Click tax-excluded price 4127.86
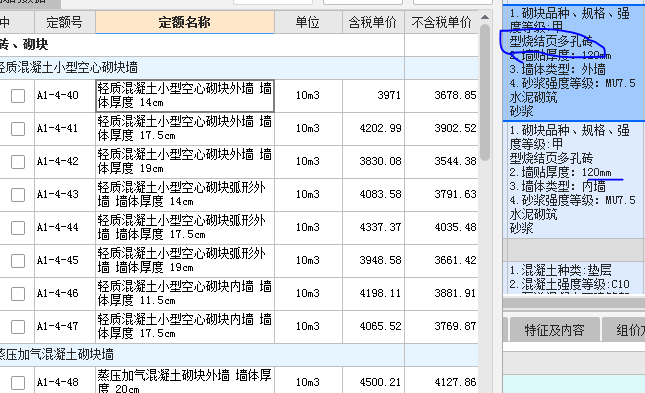The height and width of the screenshot is (393, 645). point(455,382)
